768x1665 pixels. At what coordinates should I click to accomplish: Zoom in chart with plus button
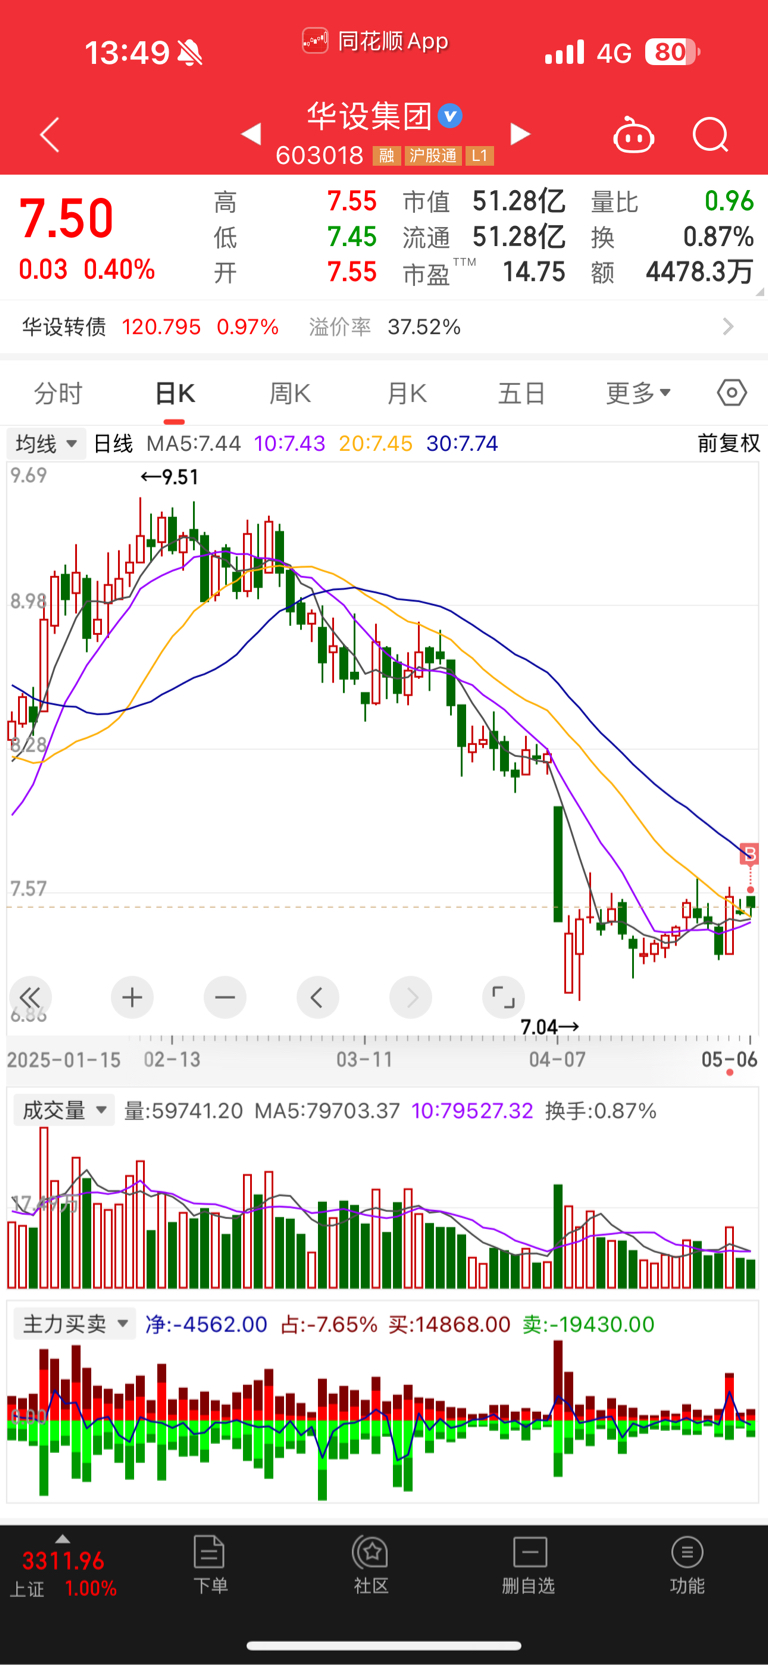(132, 997)
